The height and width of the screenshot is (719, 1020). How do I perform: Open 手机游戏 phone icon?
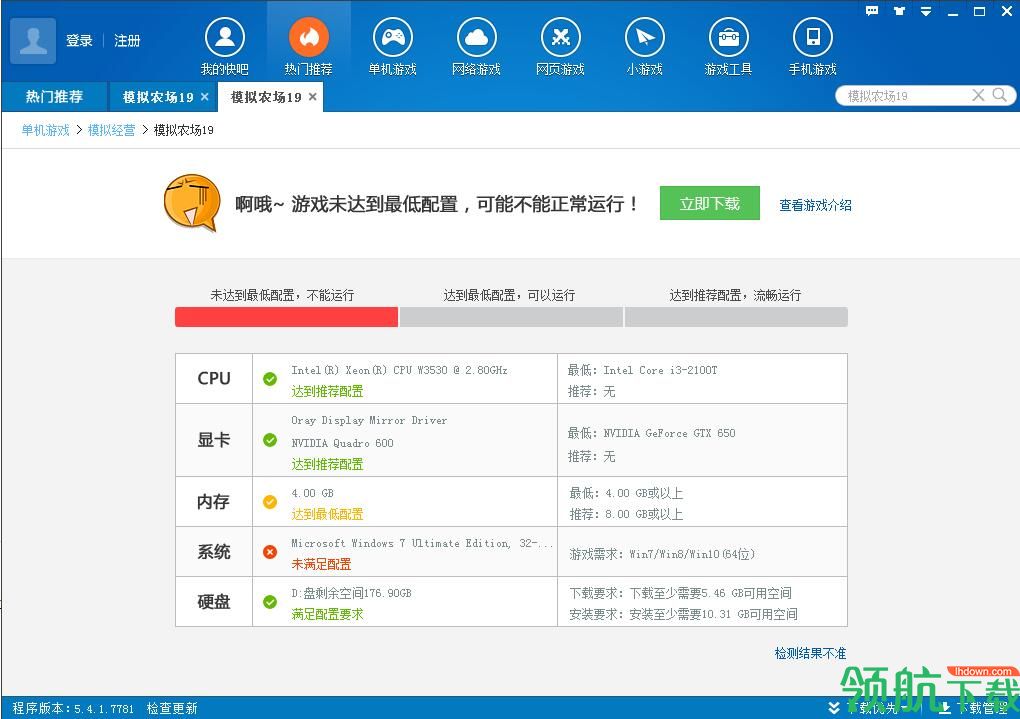(x=812, y=38)
